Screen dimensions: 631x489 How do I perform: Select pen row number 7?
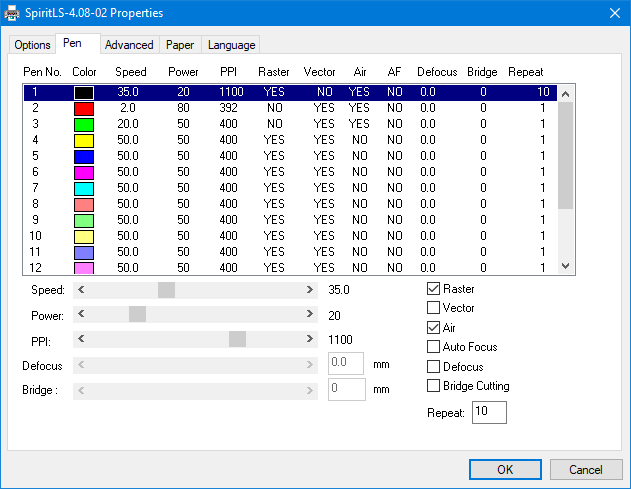290,188
